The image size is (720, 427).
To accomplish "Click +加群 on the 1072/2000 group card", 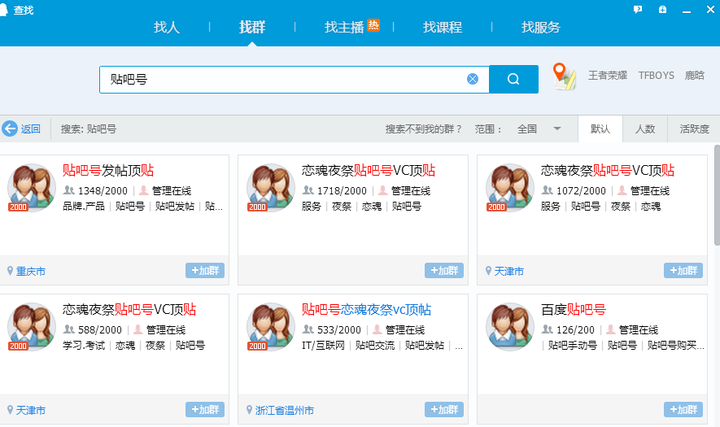I will pos(683,270).
